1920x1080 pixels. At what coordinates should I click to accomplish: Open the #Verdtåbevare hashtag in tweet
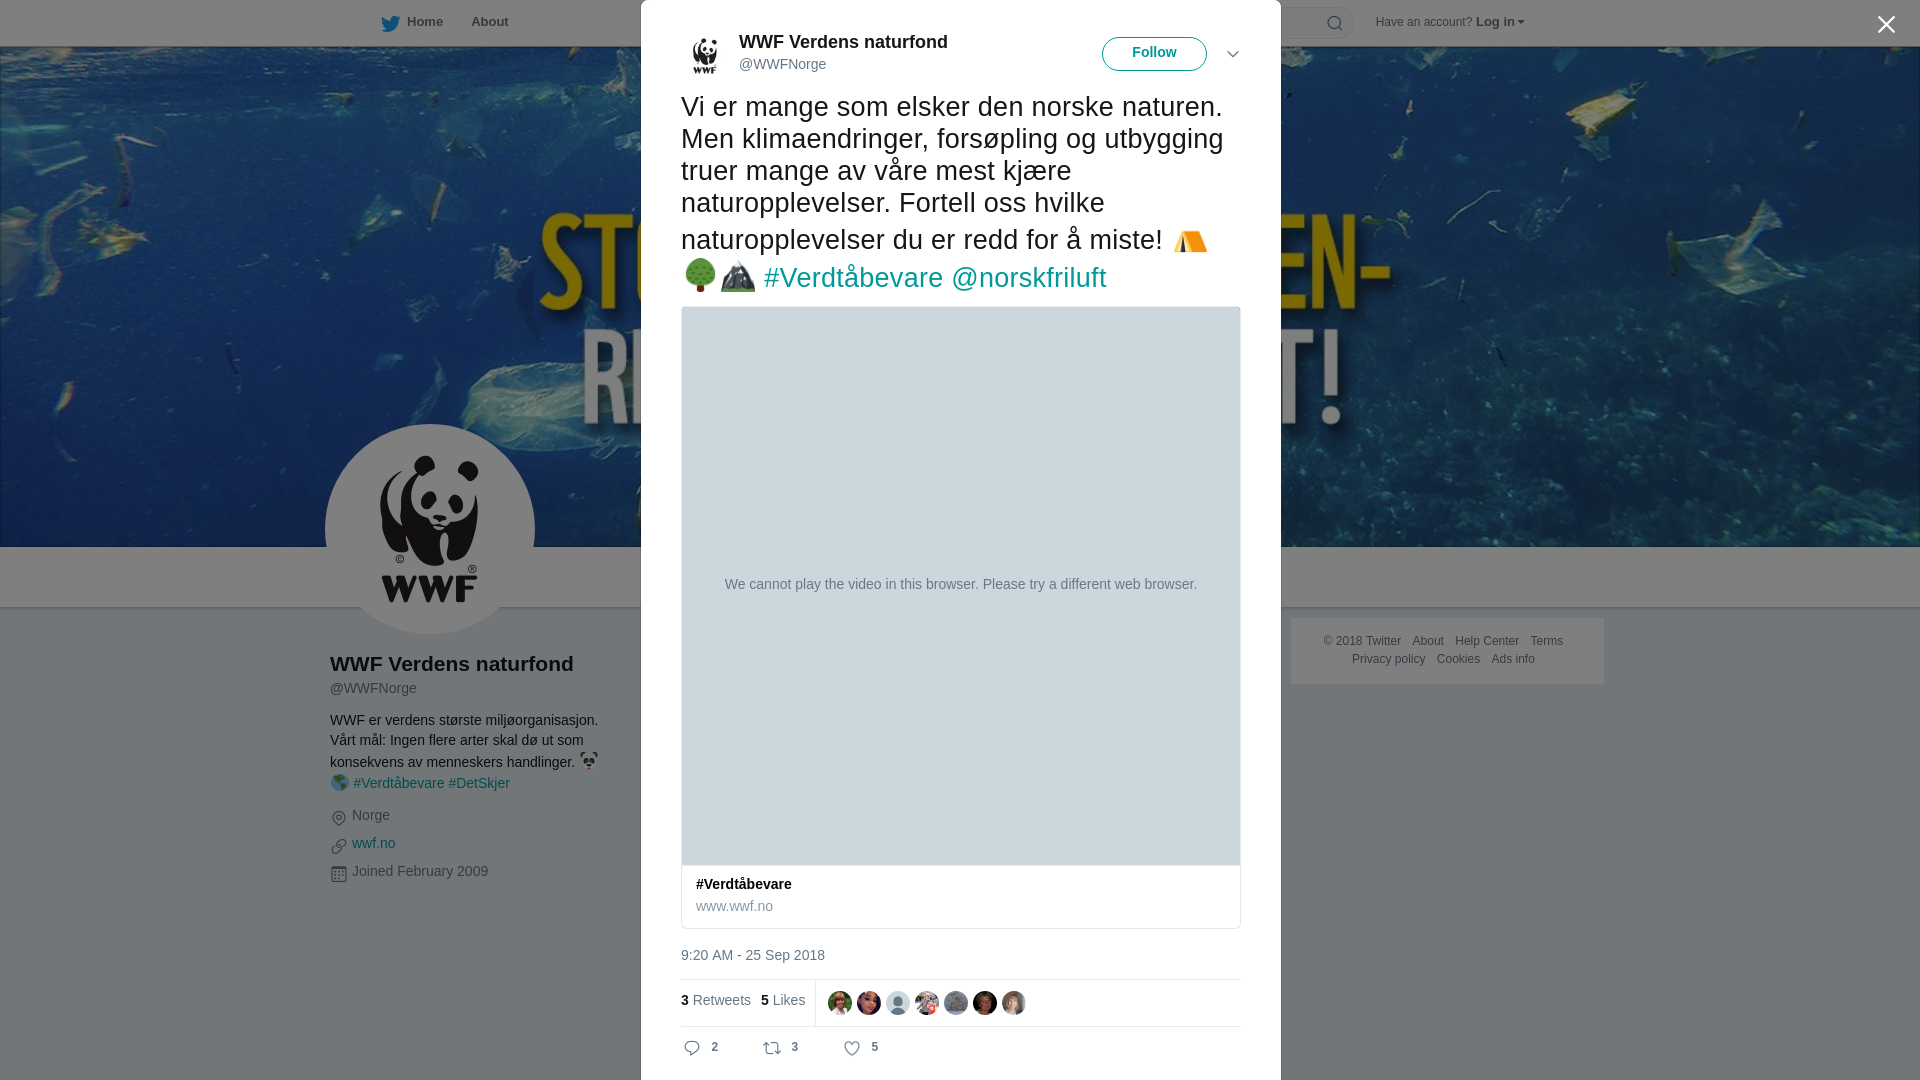[x=853, y=278]
